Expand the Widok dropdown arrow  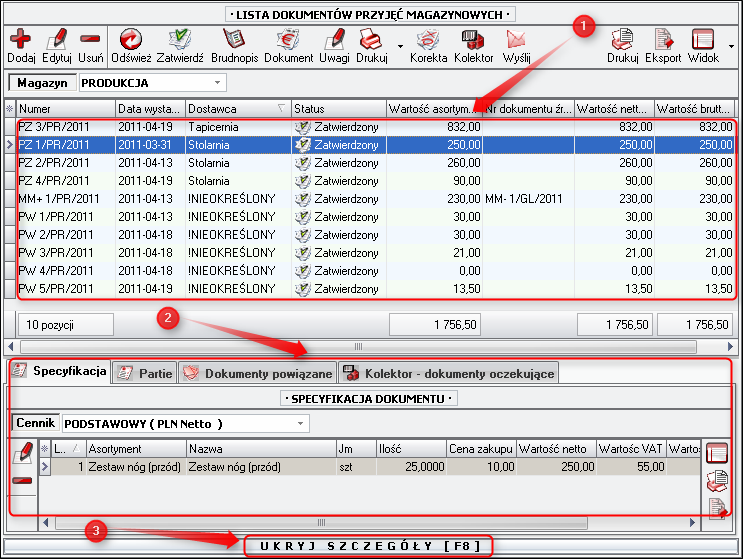click(x=730, y=46)
